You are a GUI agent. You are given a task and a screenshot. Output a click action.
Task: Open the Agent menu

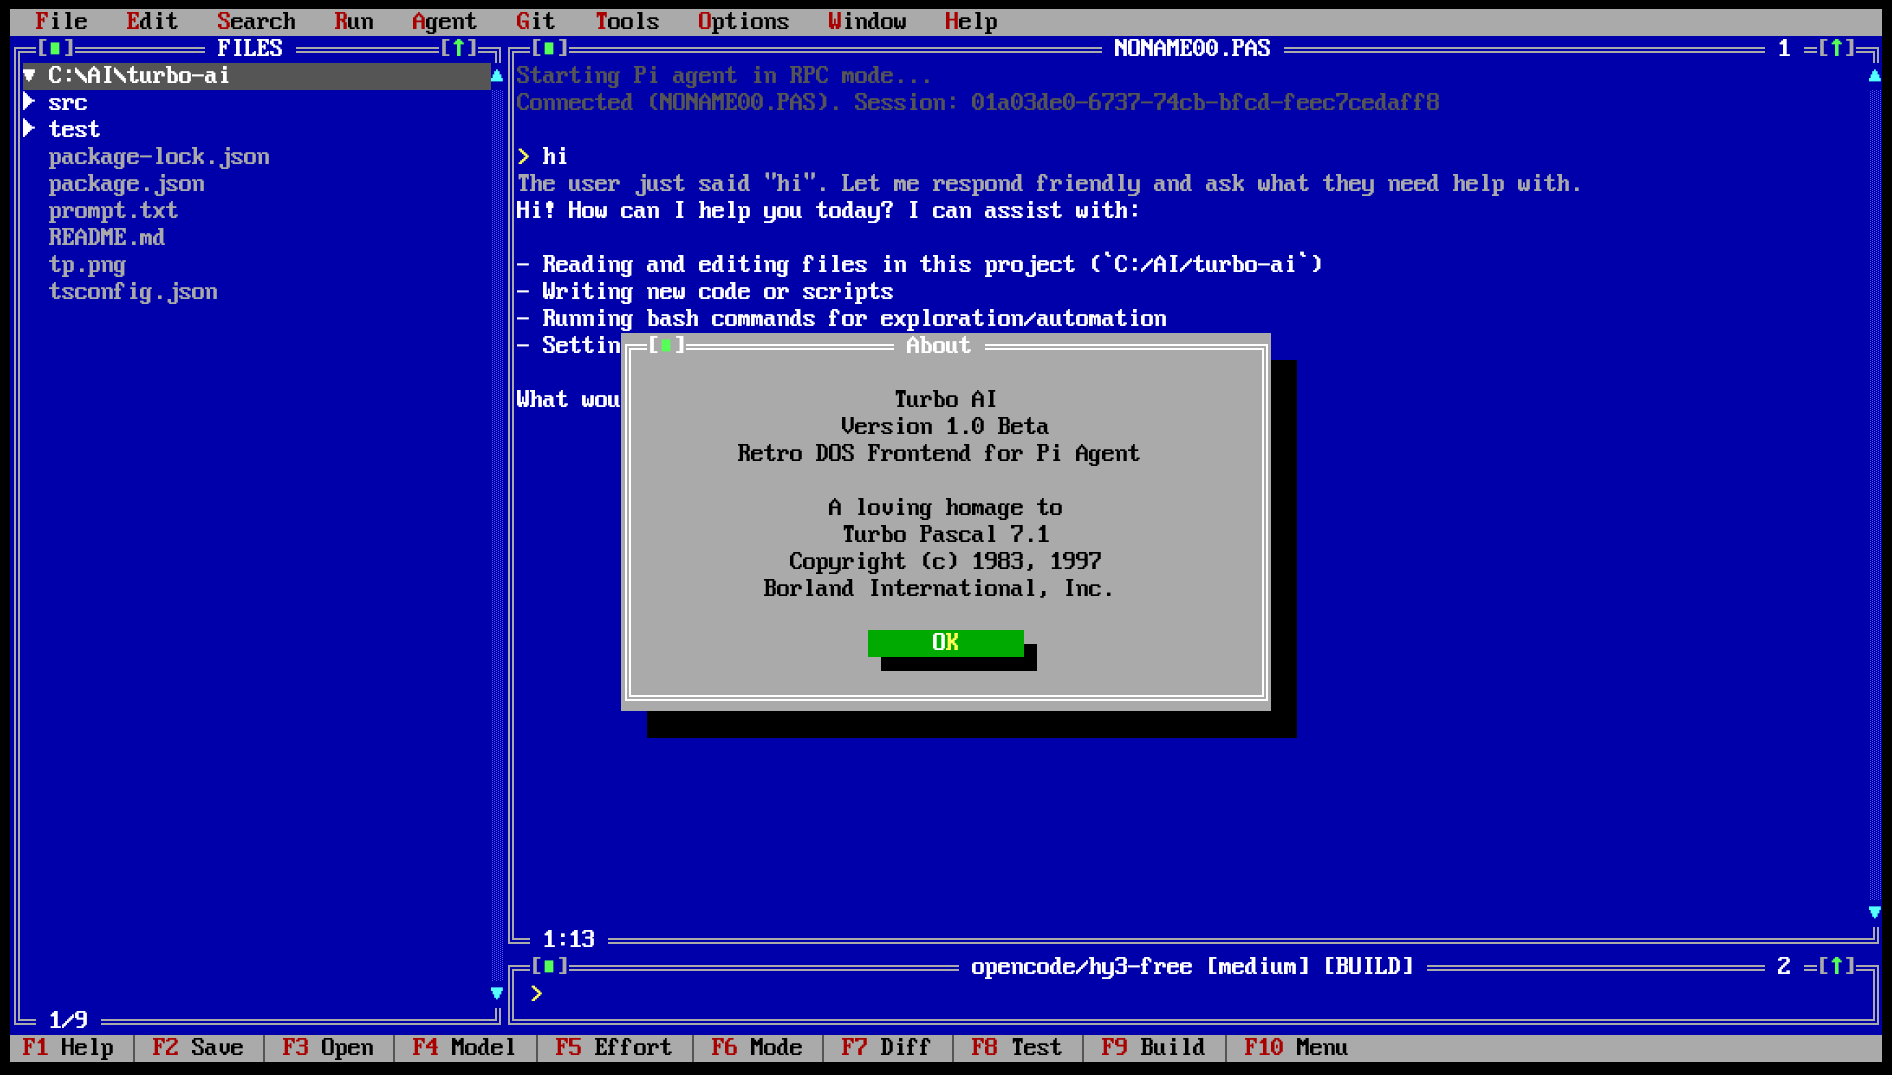(444, 21)
